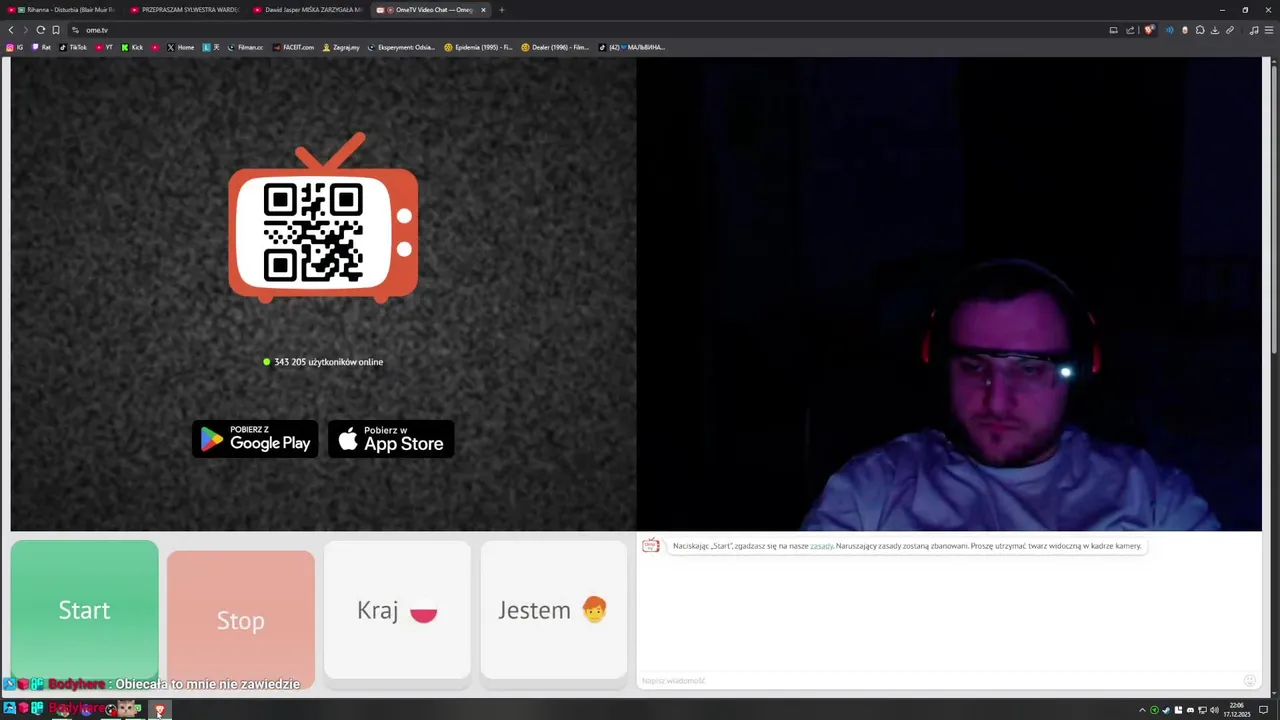
Task: Click the picture-in-picture icon in address bar
Action: [1113, 30]
